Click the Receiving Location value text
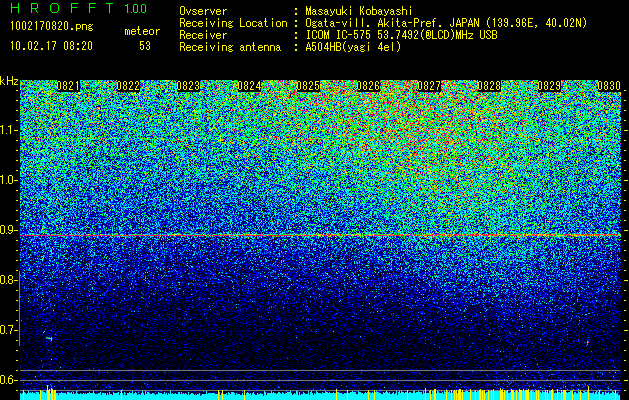 point(444,23)
